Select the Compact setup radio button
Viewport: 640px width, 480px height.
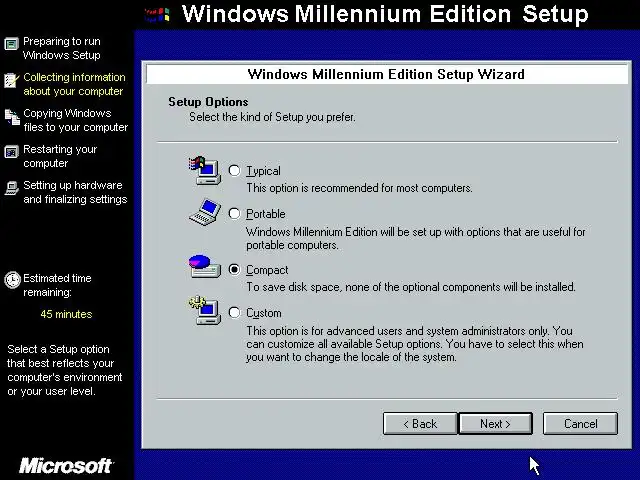[x=234, y=269]
